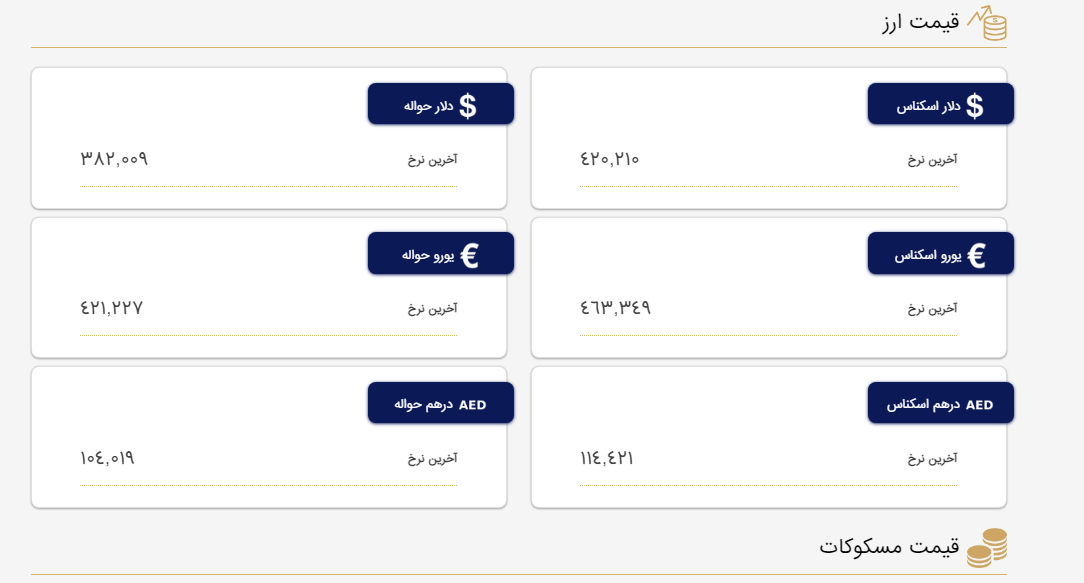The height and width of the screenshot is (583, 1084).
Task: Select the دلار اسکناس label text
Action: tap(929, 105)
